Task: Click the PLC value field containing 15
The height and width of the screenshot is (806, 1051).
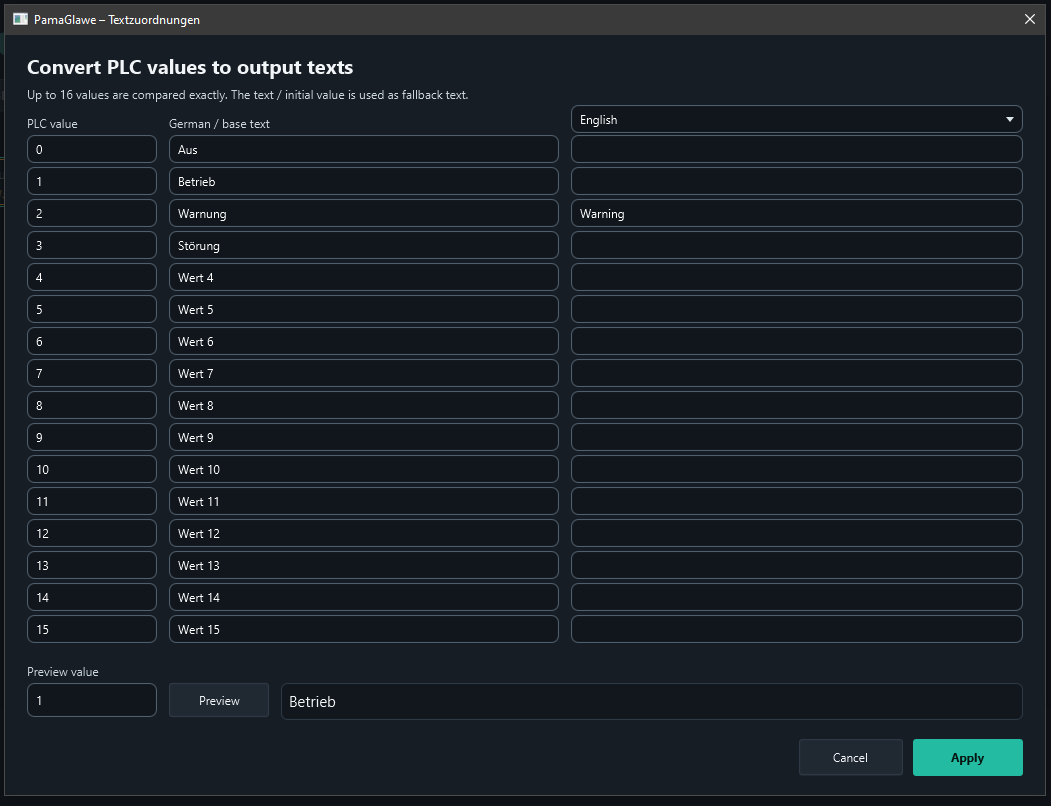Action: [x=92, y=629]
